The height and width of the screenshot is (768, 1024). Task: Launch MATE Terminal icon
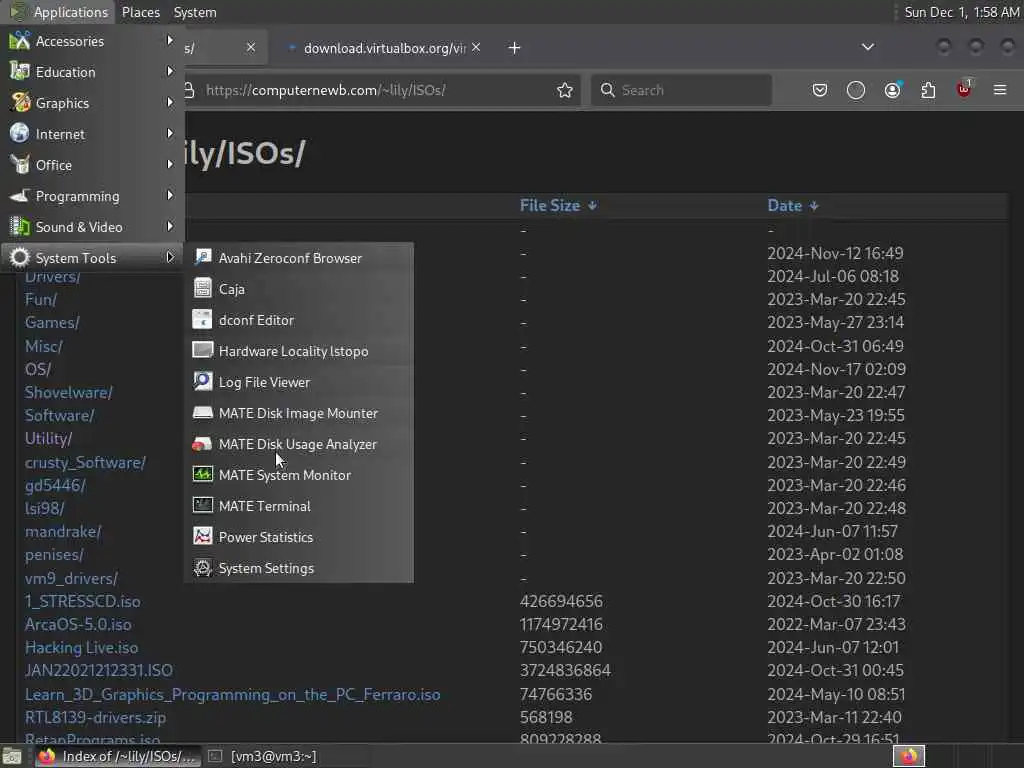[202, 505]
